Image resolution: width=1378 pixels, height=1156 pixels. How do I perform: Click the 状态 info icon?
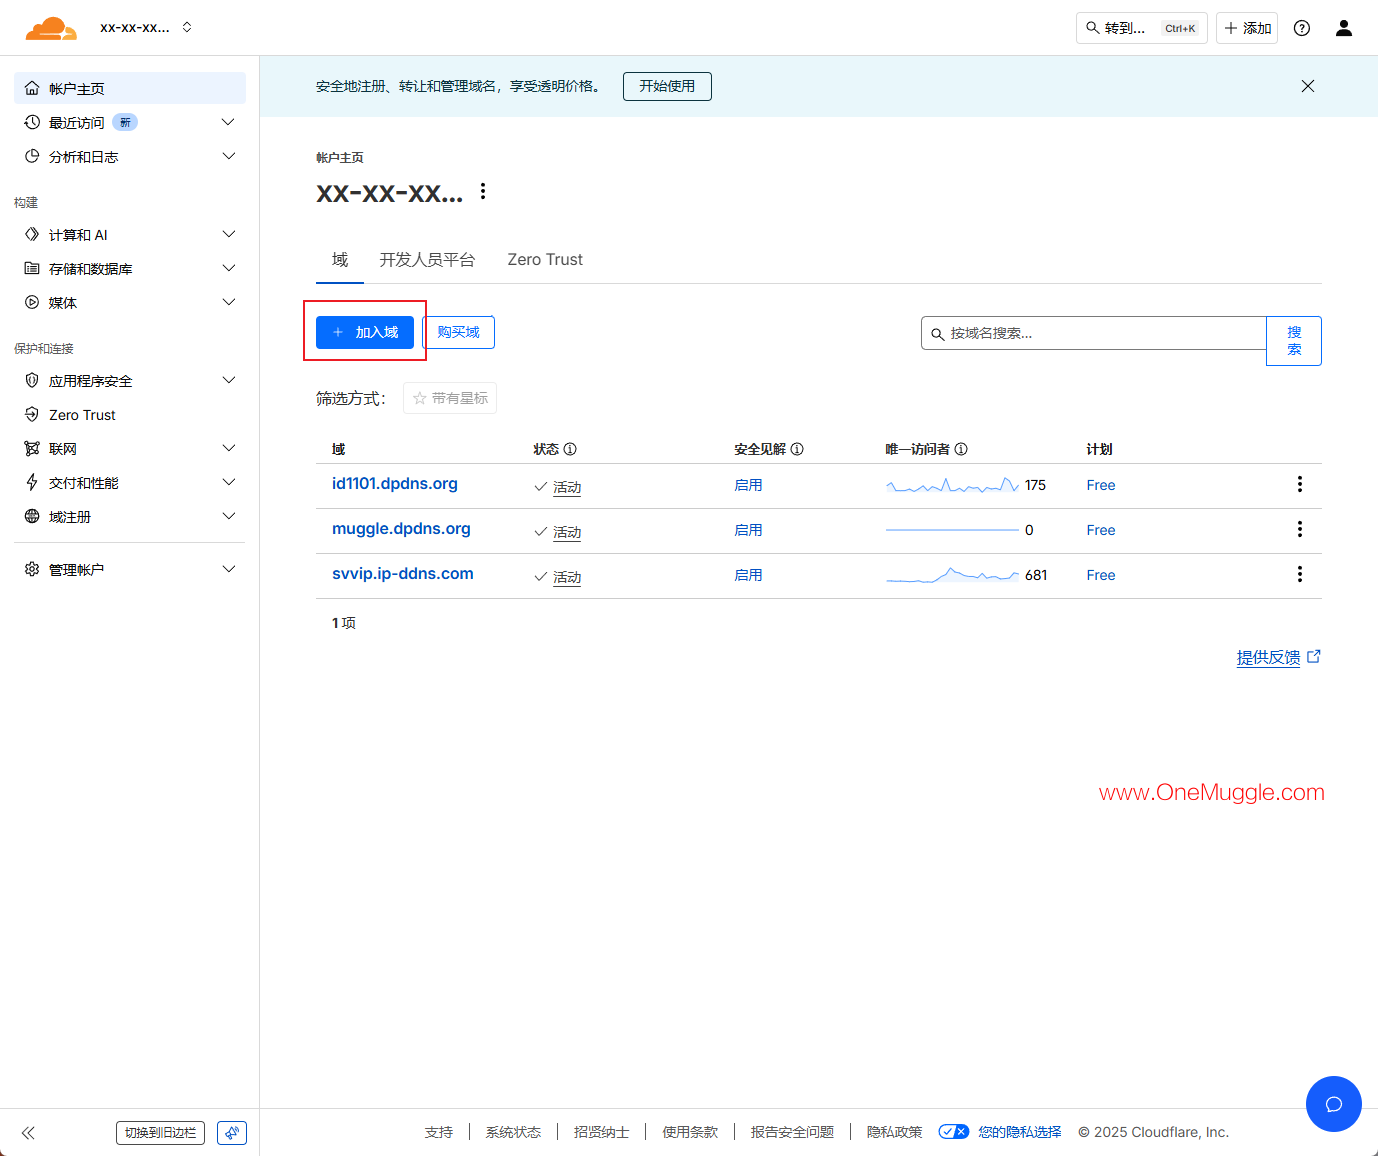(x=570, y=449)
